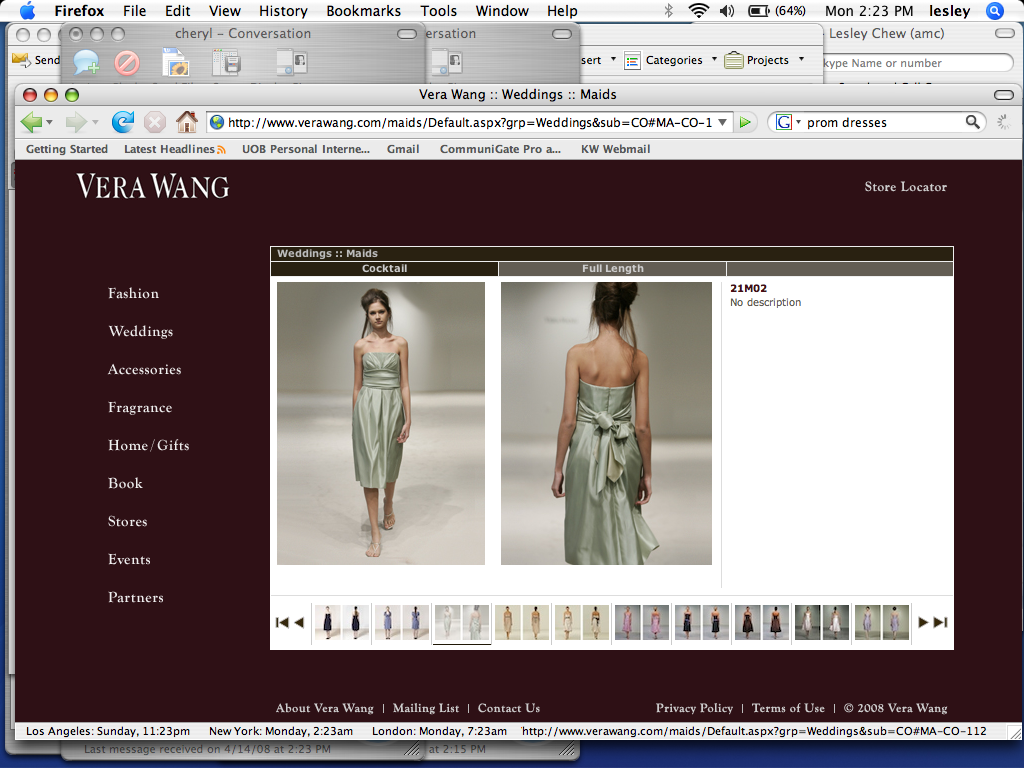Select the pink dress front-view thumbnail
This screenshot has width=1024, height=768.
click(x=628, y=622)
